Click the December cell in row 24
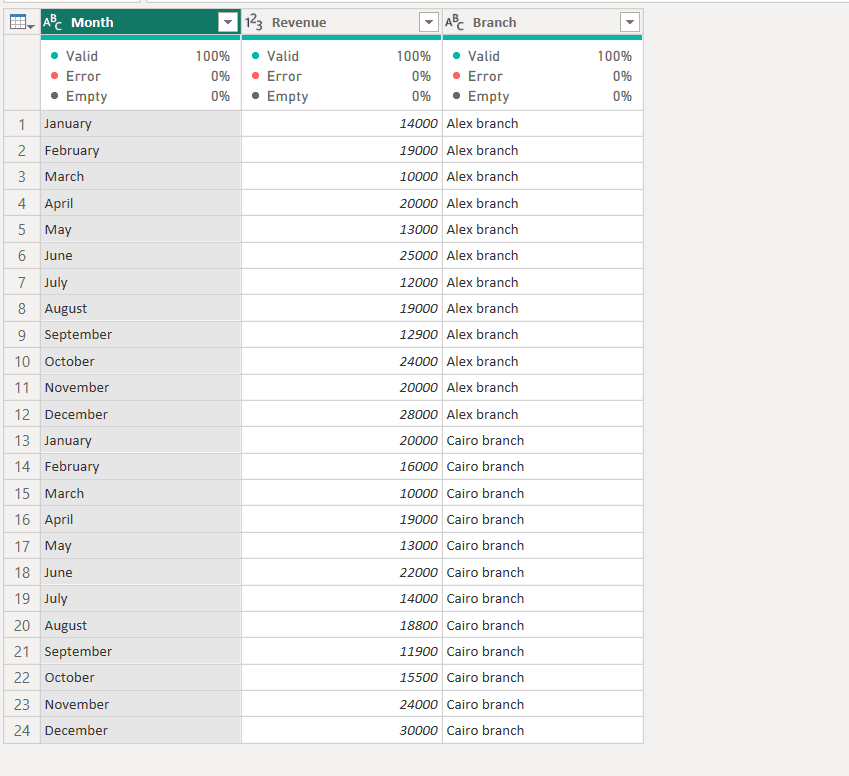The image size is (849, 776). tap(141, 731)
